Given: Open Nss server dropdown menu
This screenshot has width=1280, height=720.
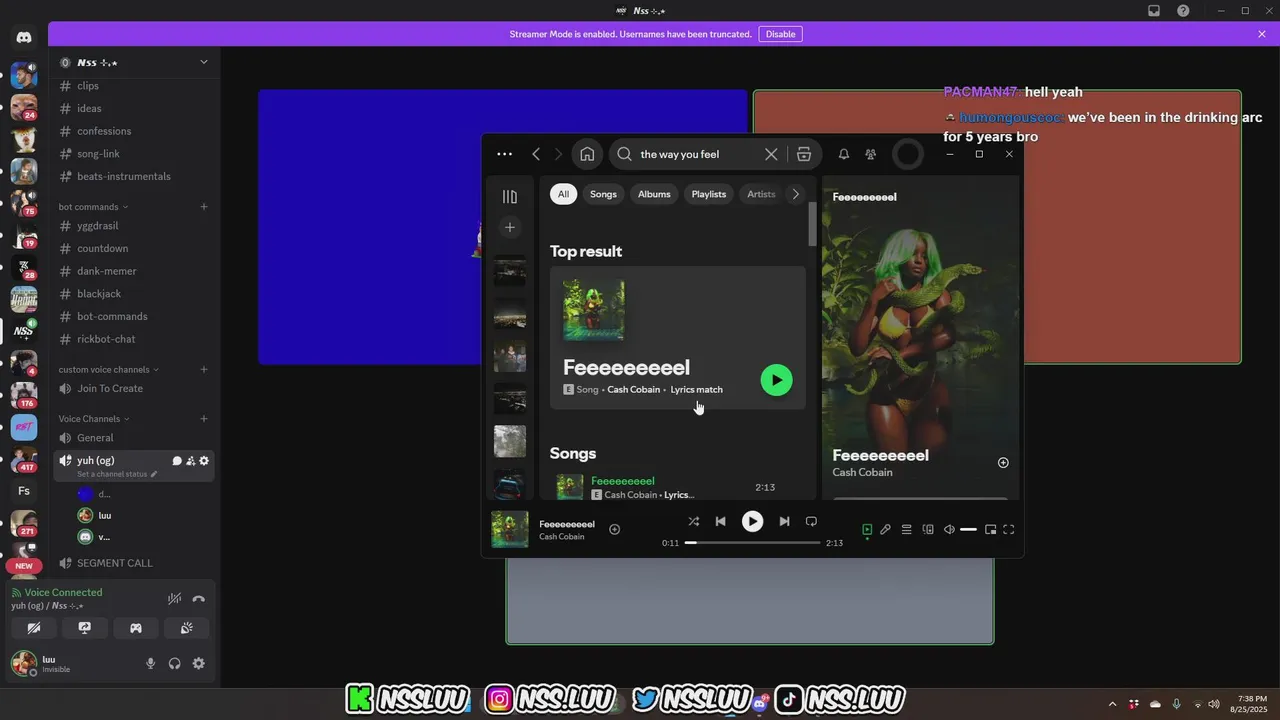Looking at the screenshot, I should [204, 62].
